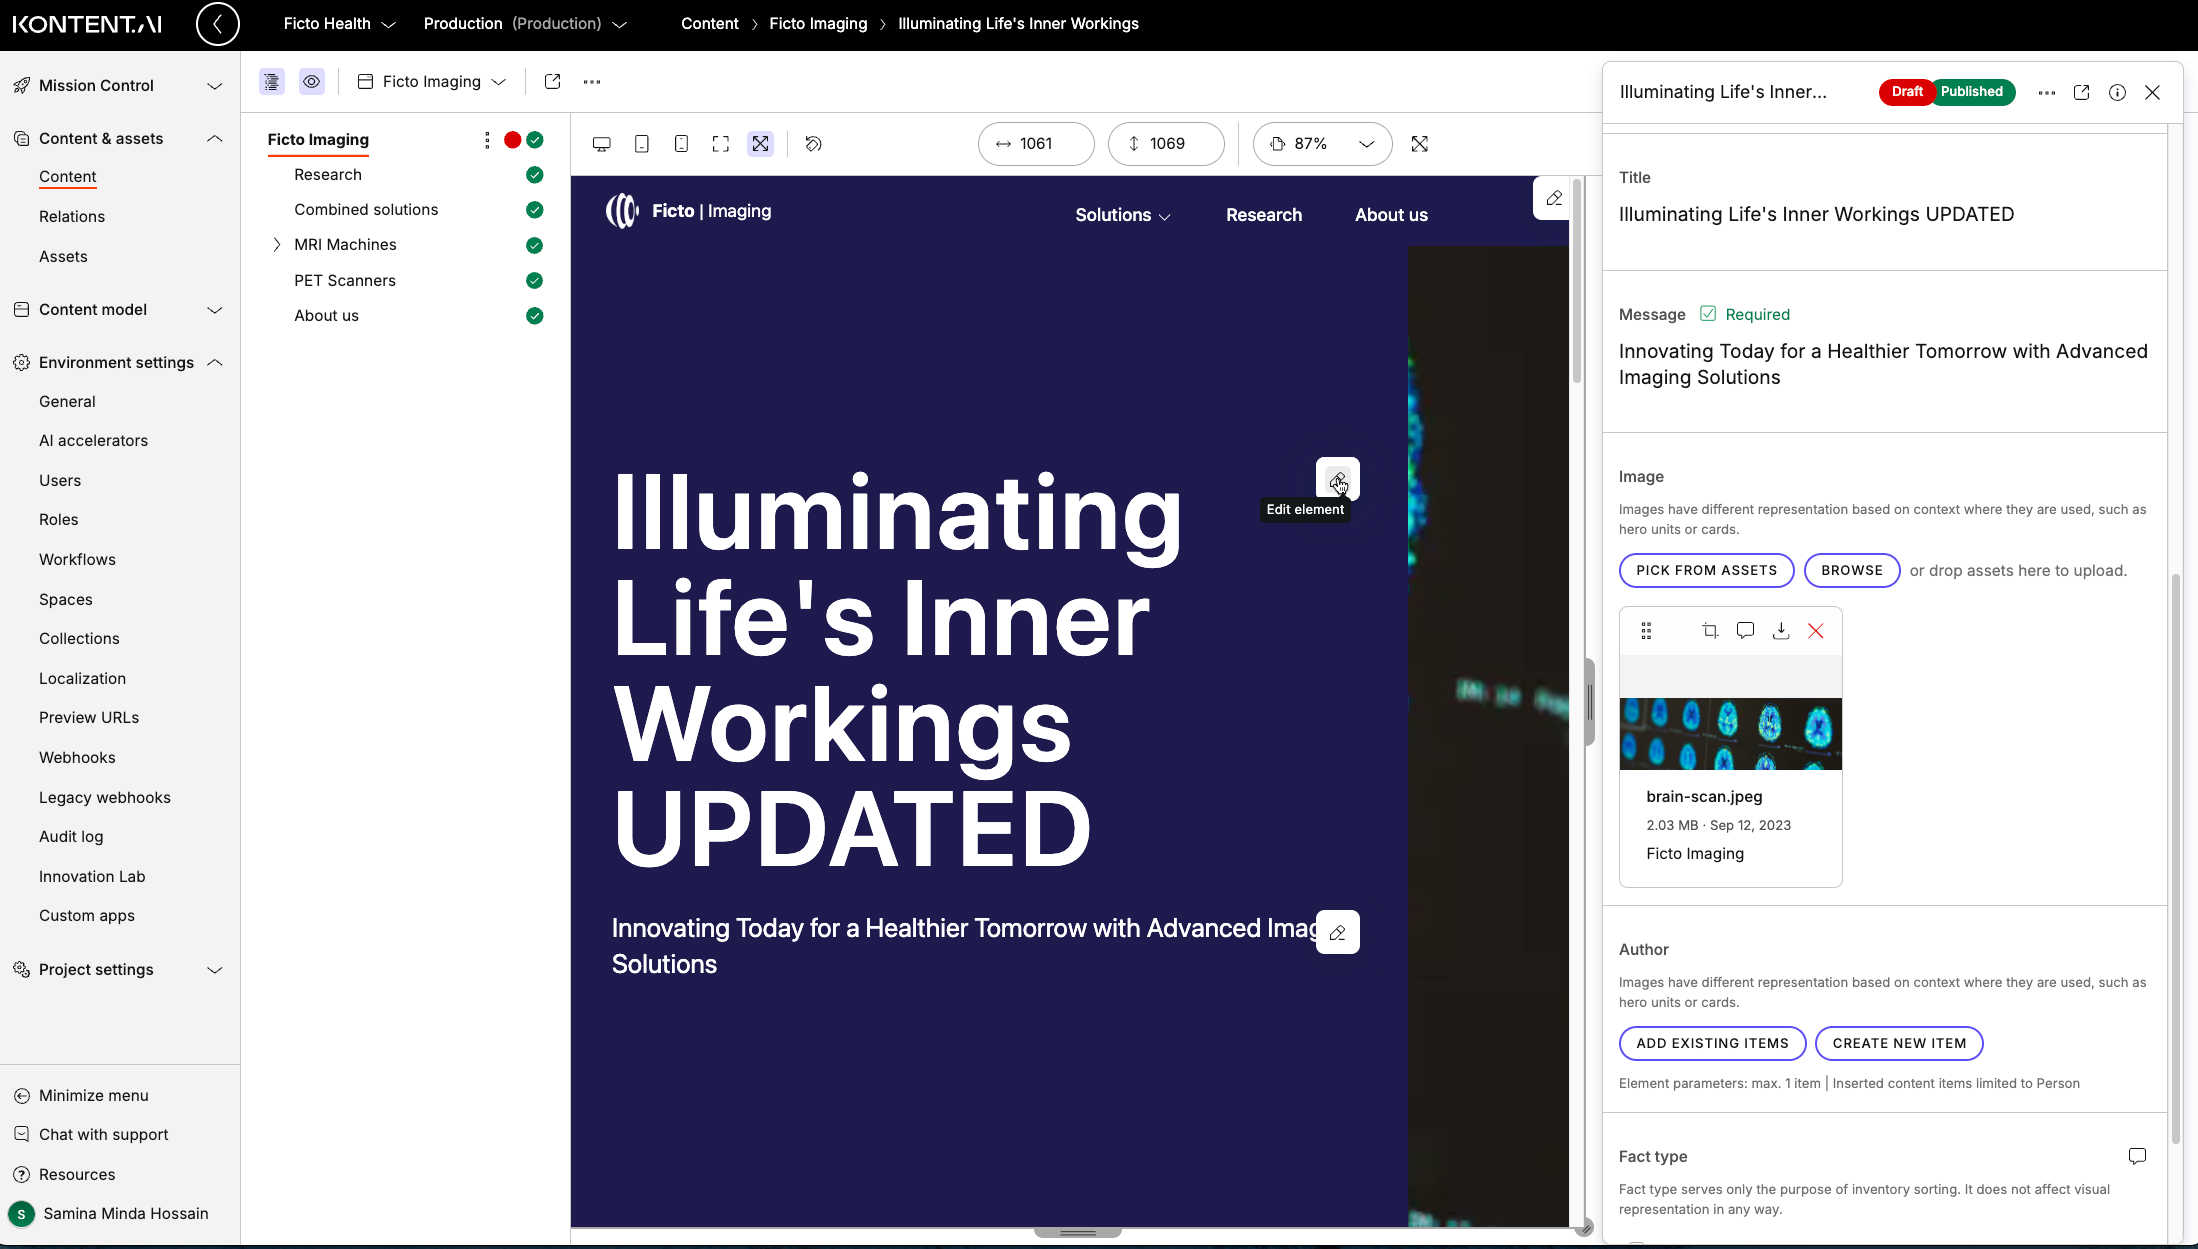Toggle the content structure view icon
This screenshot has height=1249, width=2198.
click(271, 81)
